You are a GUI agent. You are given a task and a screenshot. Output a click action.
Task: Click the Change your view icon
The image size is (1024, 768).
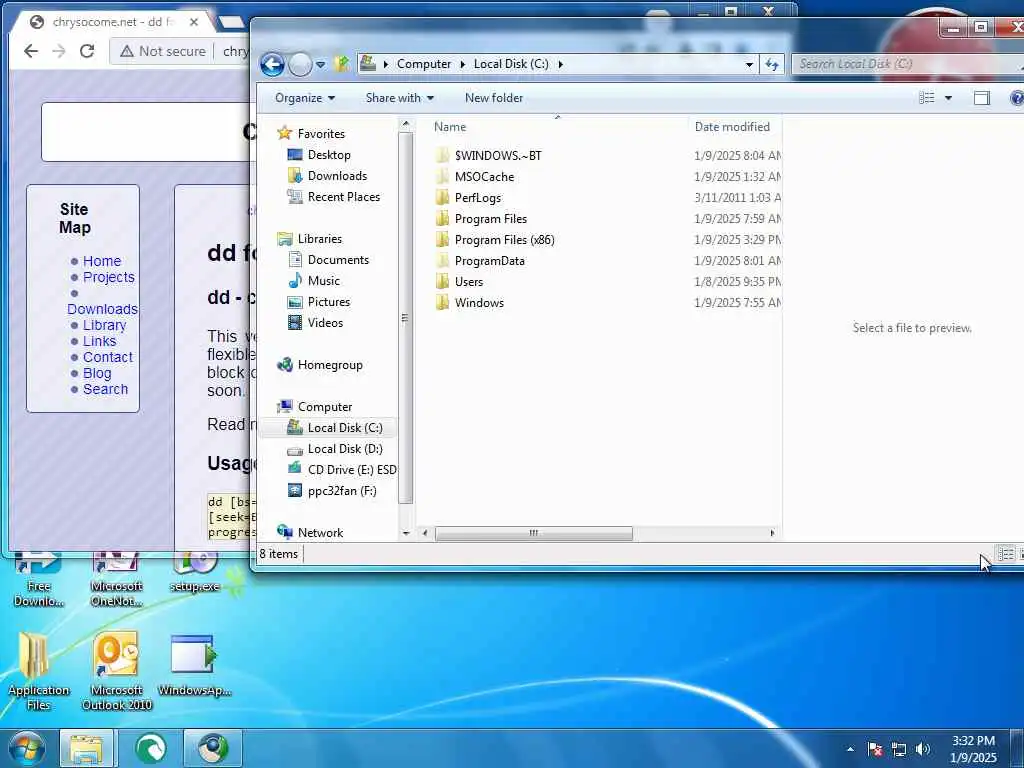[926, 98]
